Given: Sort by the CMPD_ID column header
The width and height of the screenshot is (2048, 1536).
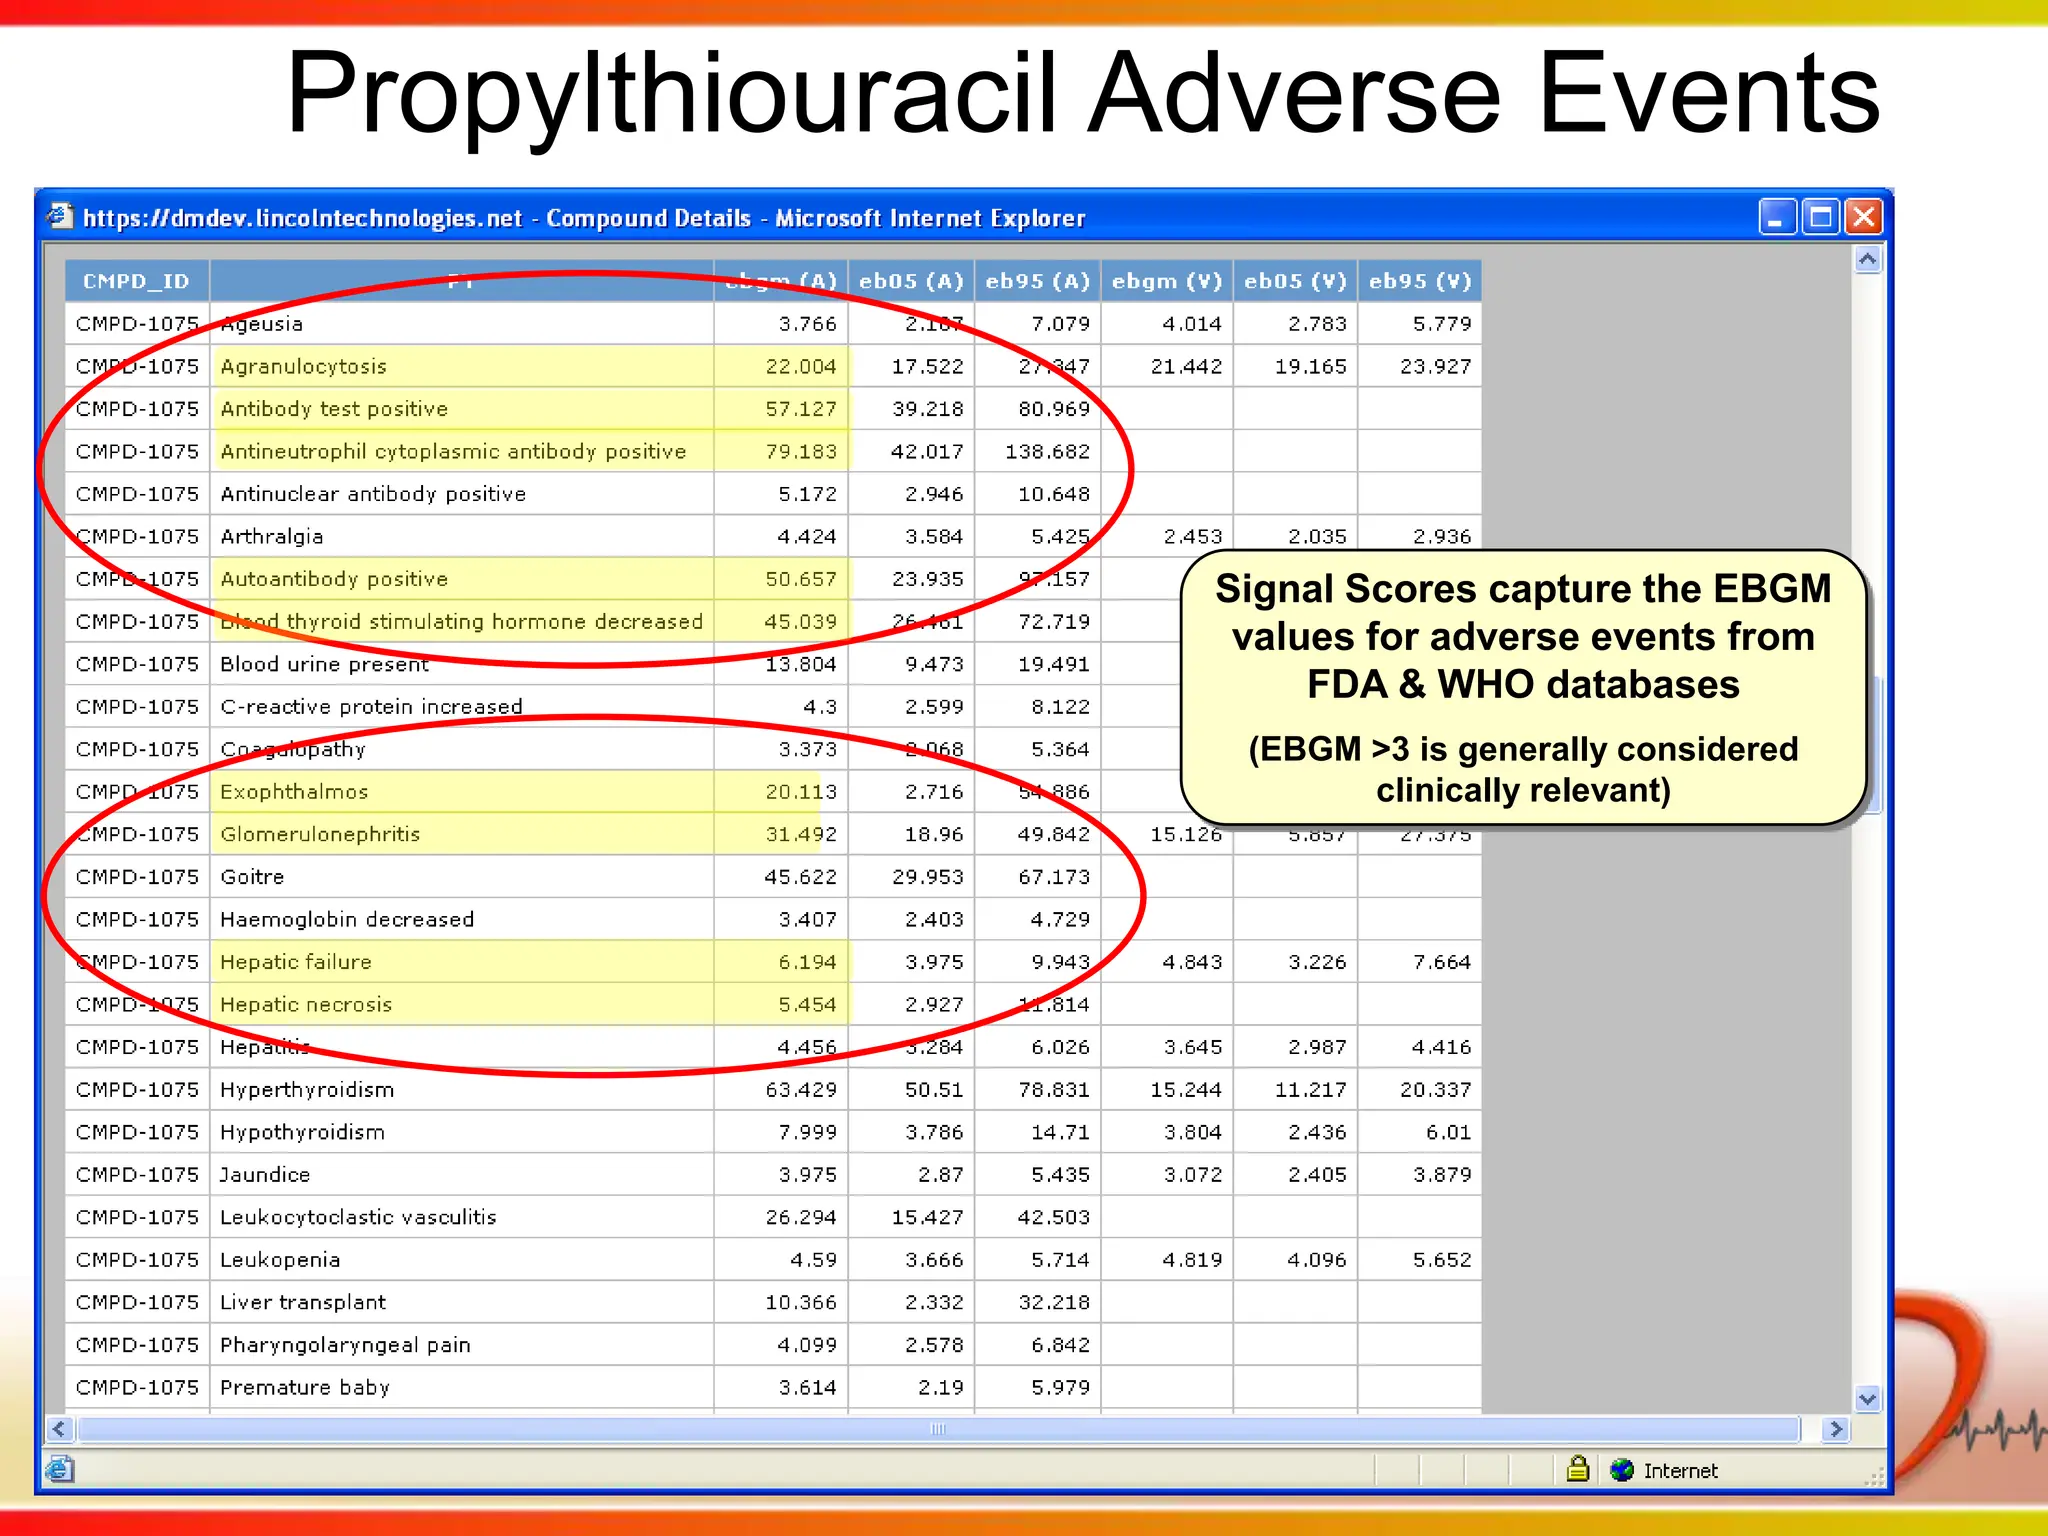Looking at the screenshot, I should [136, 281].
